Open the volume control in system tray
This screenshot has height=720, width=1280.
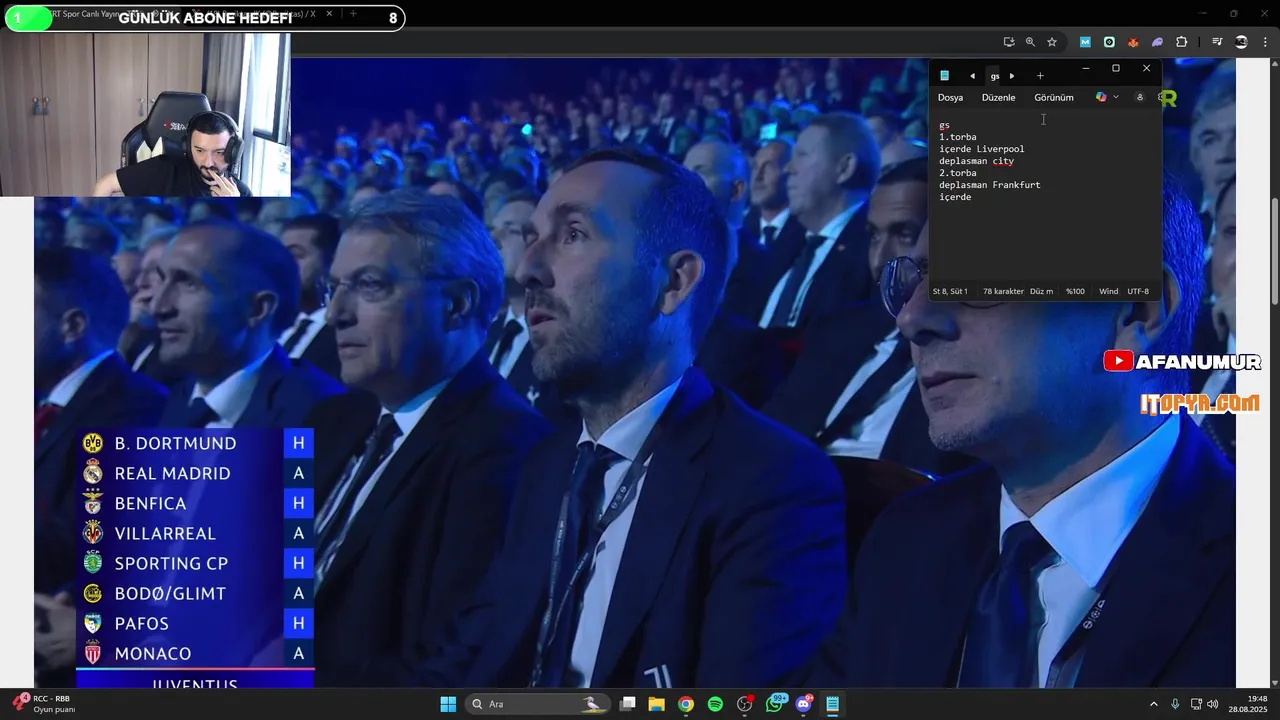(x=1212, y=704)
